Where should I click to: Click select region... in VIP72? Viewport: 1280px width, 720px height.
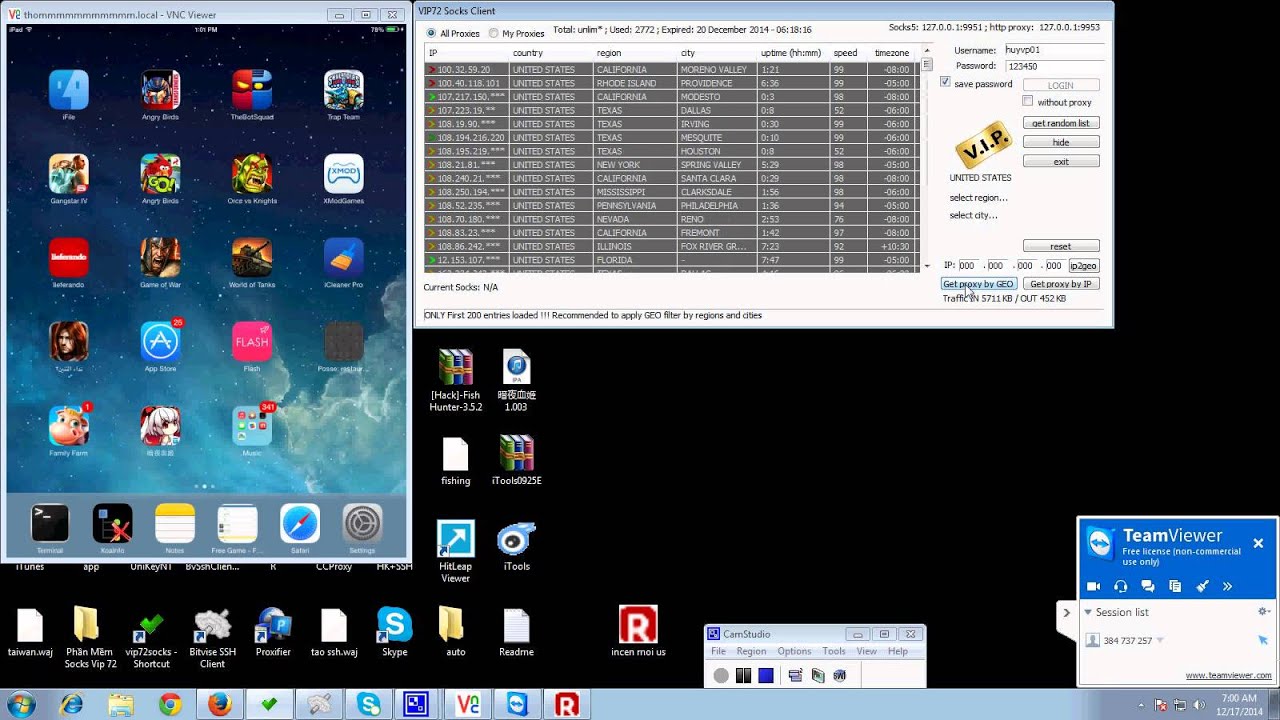point(978,197)
